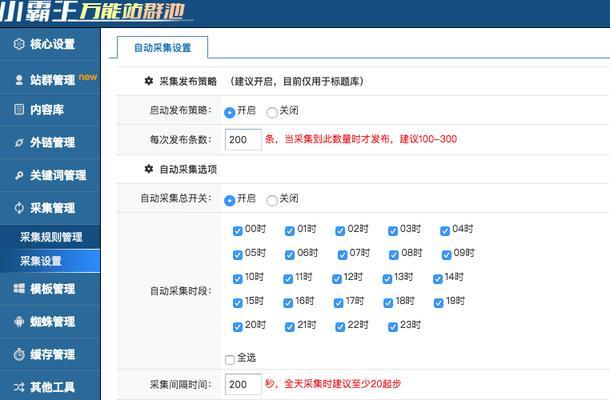Click the 每次发布条数 input field

[243, 140]
